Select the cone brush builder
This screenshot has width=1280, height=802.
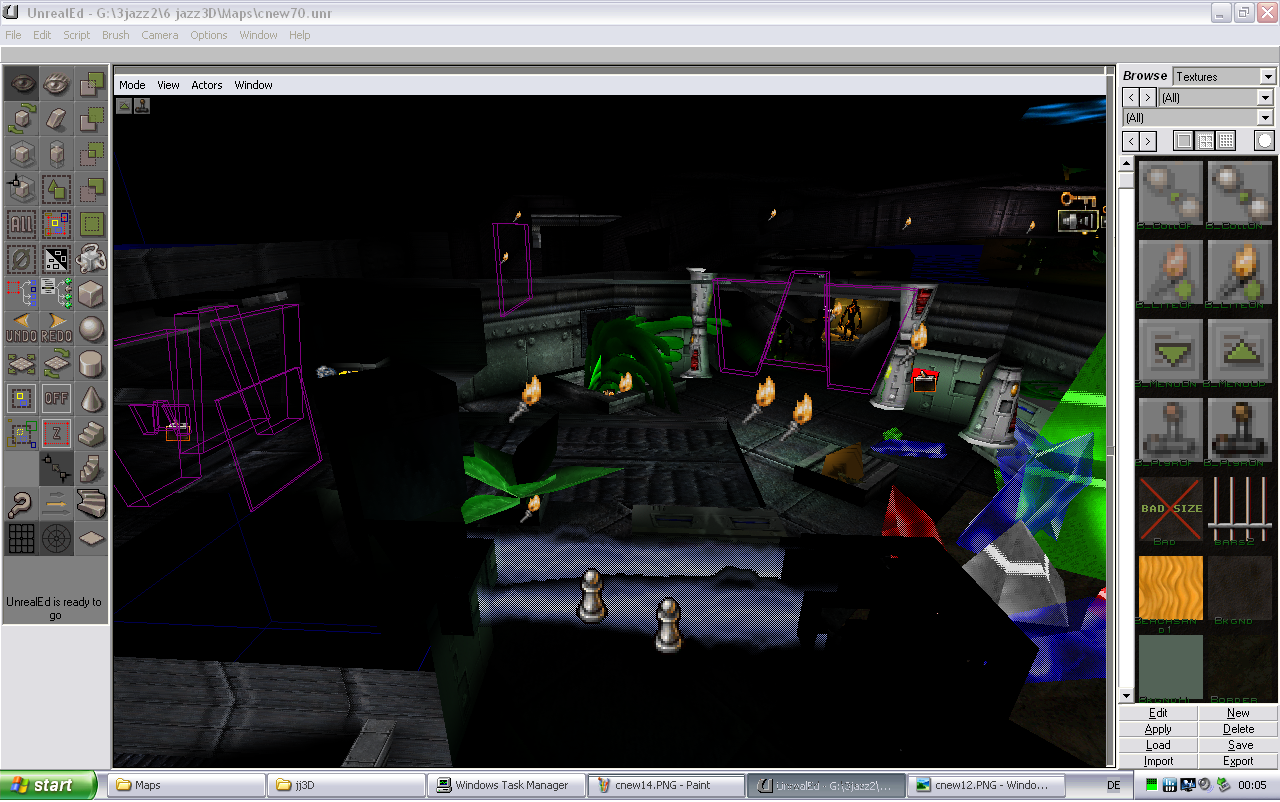(x=91, y=399)
